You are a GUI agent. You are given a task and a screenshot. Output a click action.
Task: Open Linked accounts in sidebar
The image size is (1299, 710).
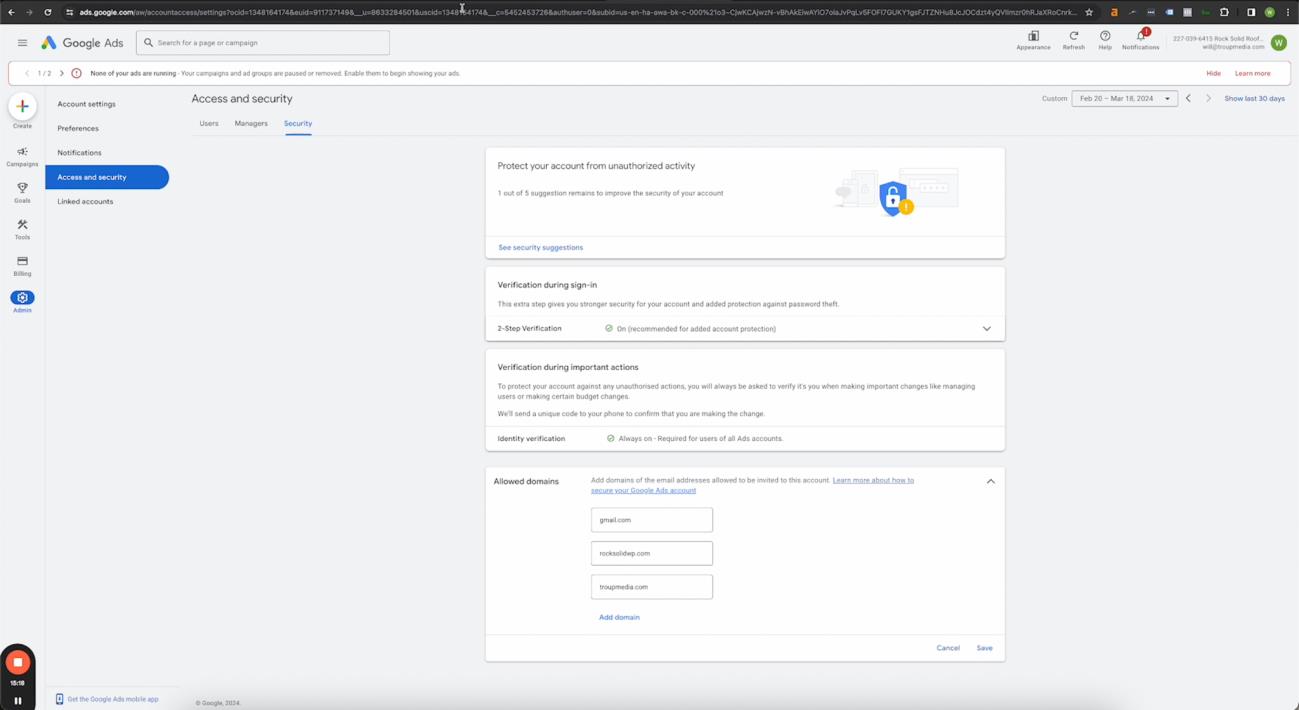tap(85, 202)
